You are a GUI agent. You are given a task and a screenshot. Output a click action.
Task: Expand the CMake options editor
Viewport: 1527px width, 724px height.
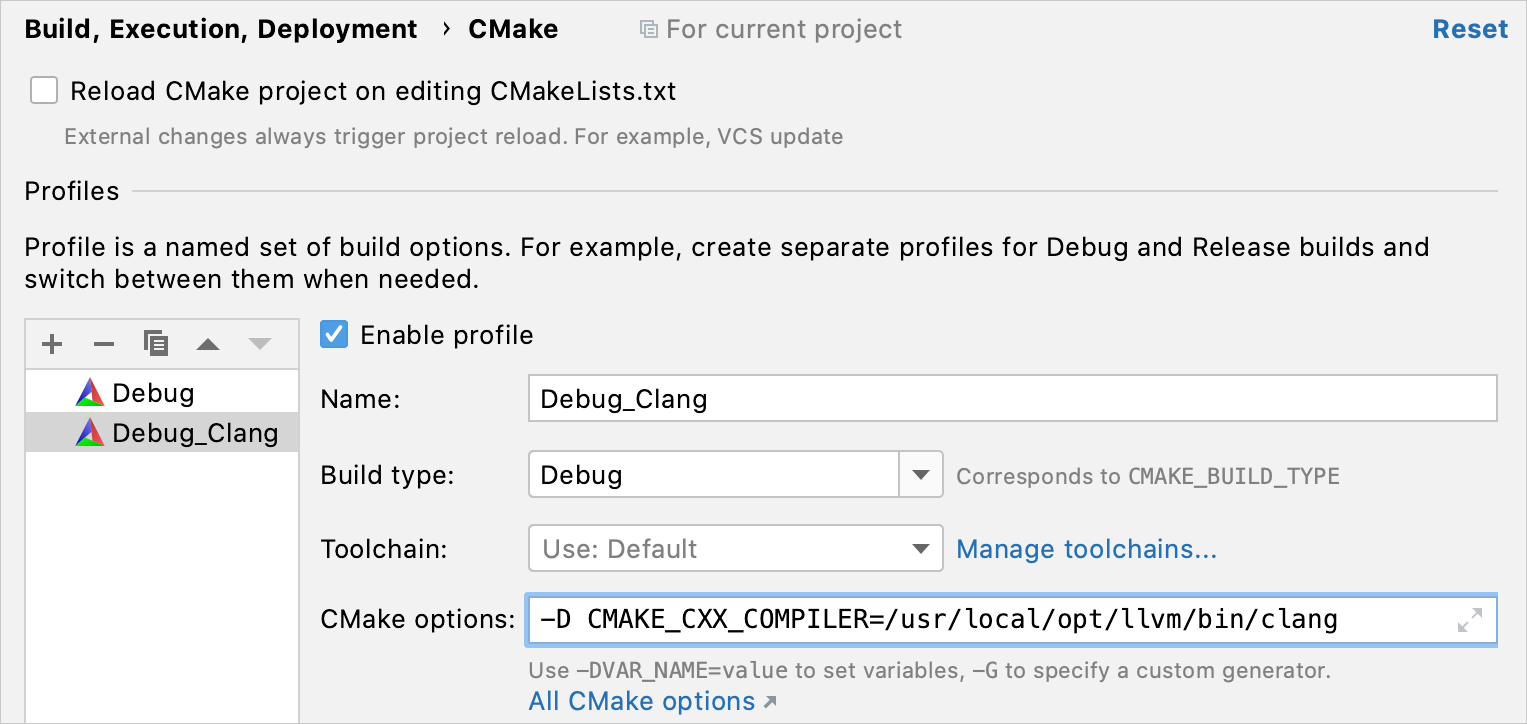[x=1468, y=620]
